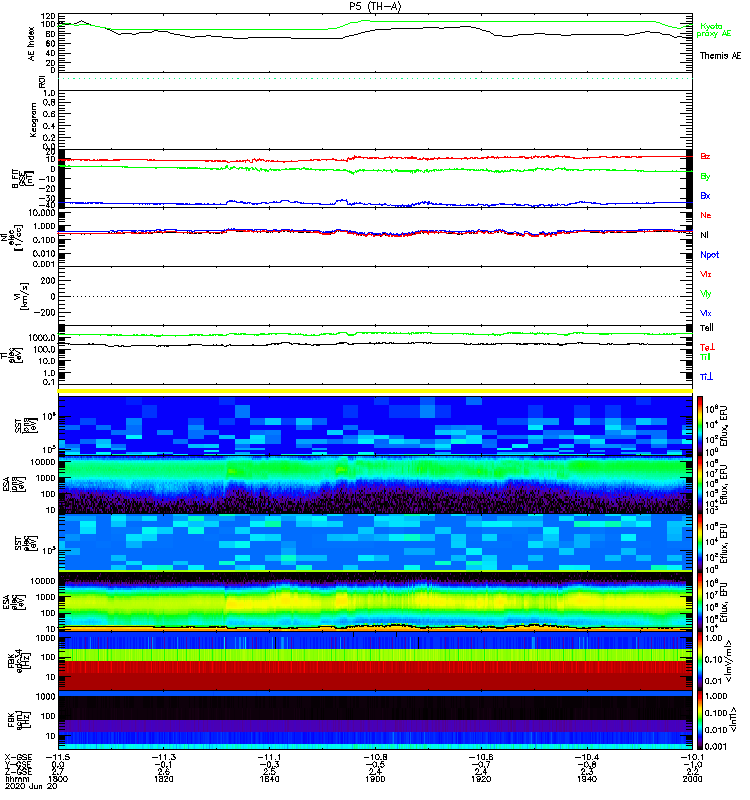Click the plot title "PS (TH-A)"

coord(375,6)
